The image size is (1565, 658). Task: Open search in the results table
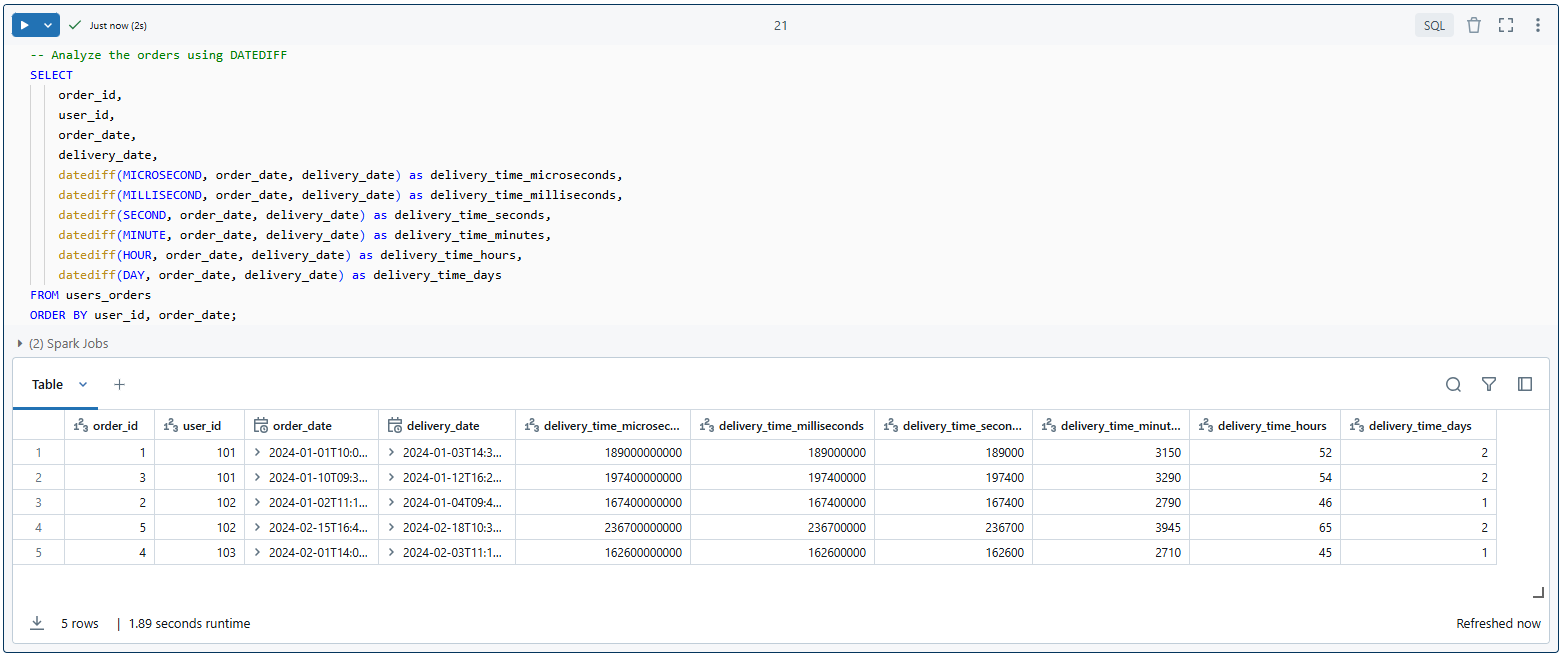point(1453,384)
